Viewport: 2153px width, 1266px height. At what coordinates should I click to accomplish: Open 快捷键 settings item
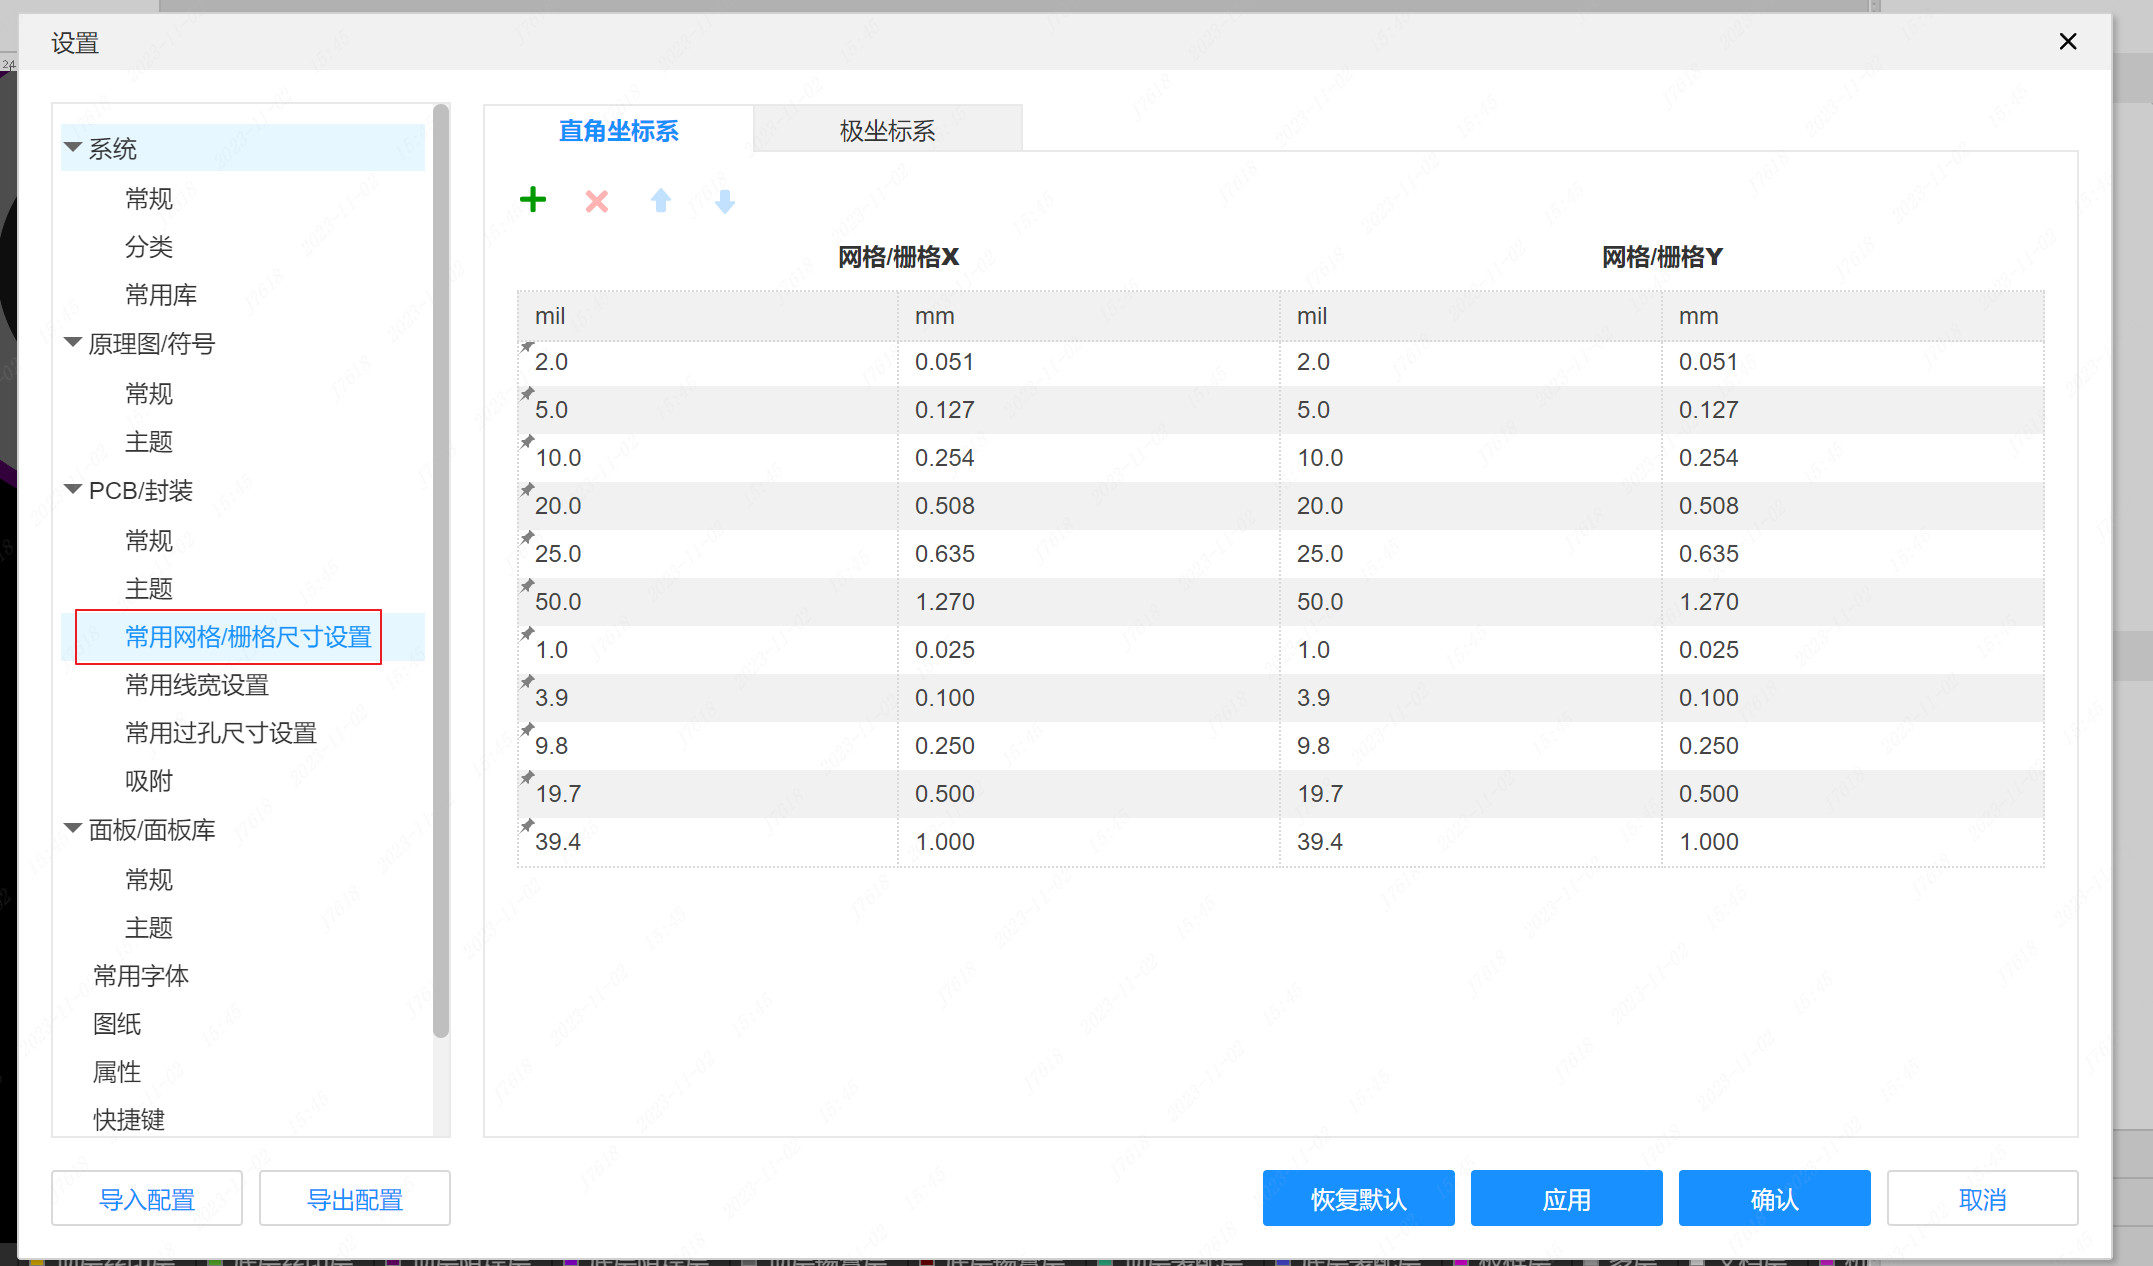coord(129,1120)
